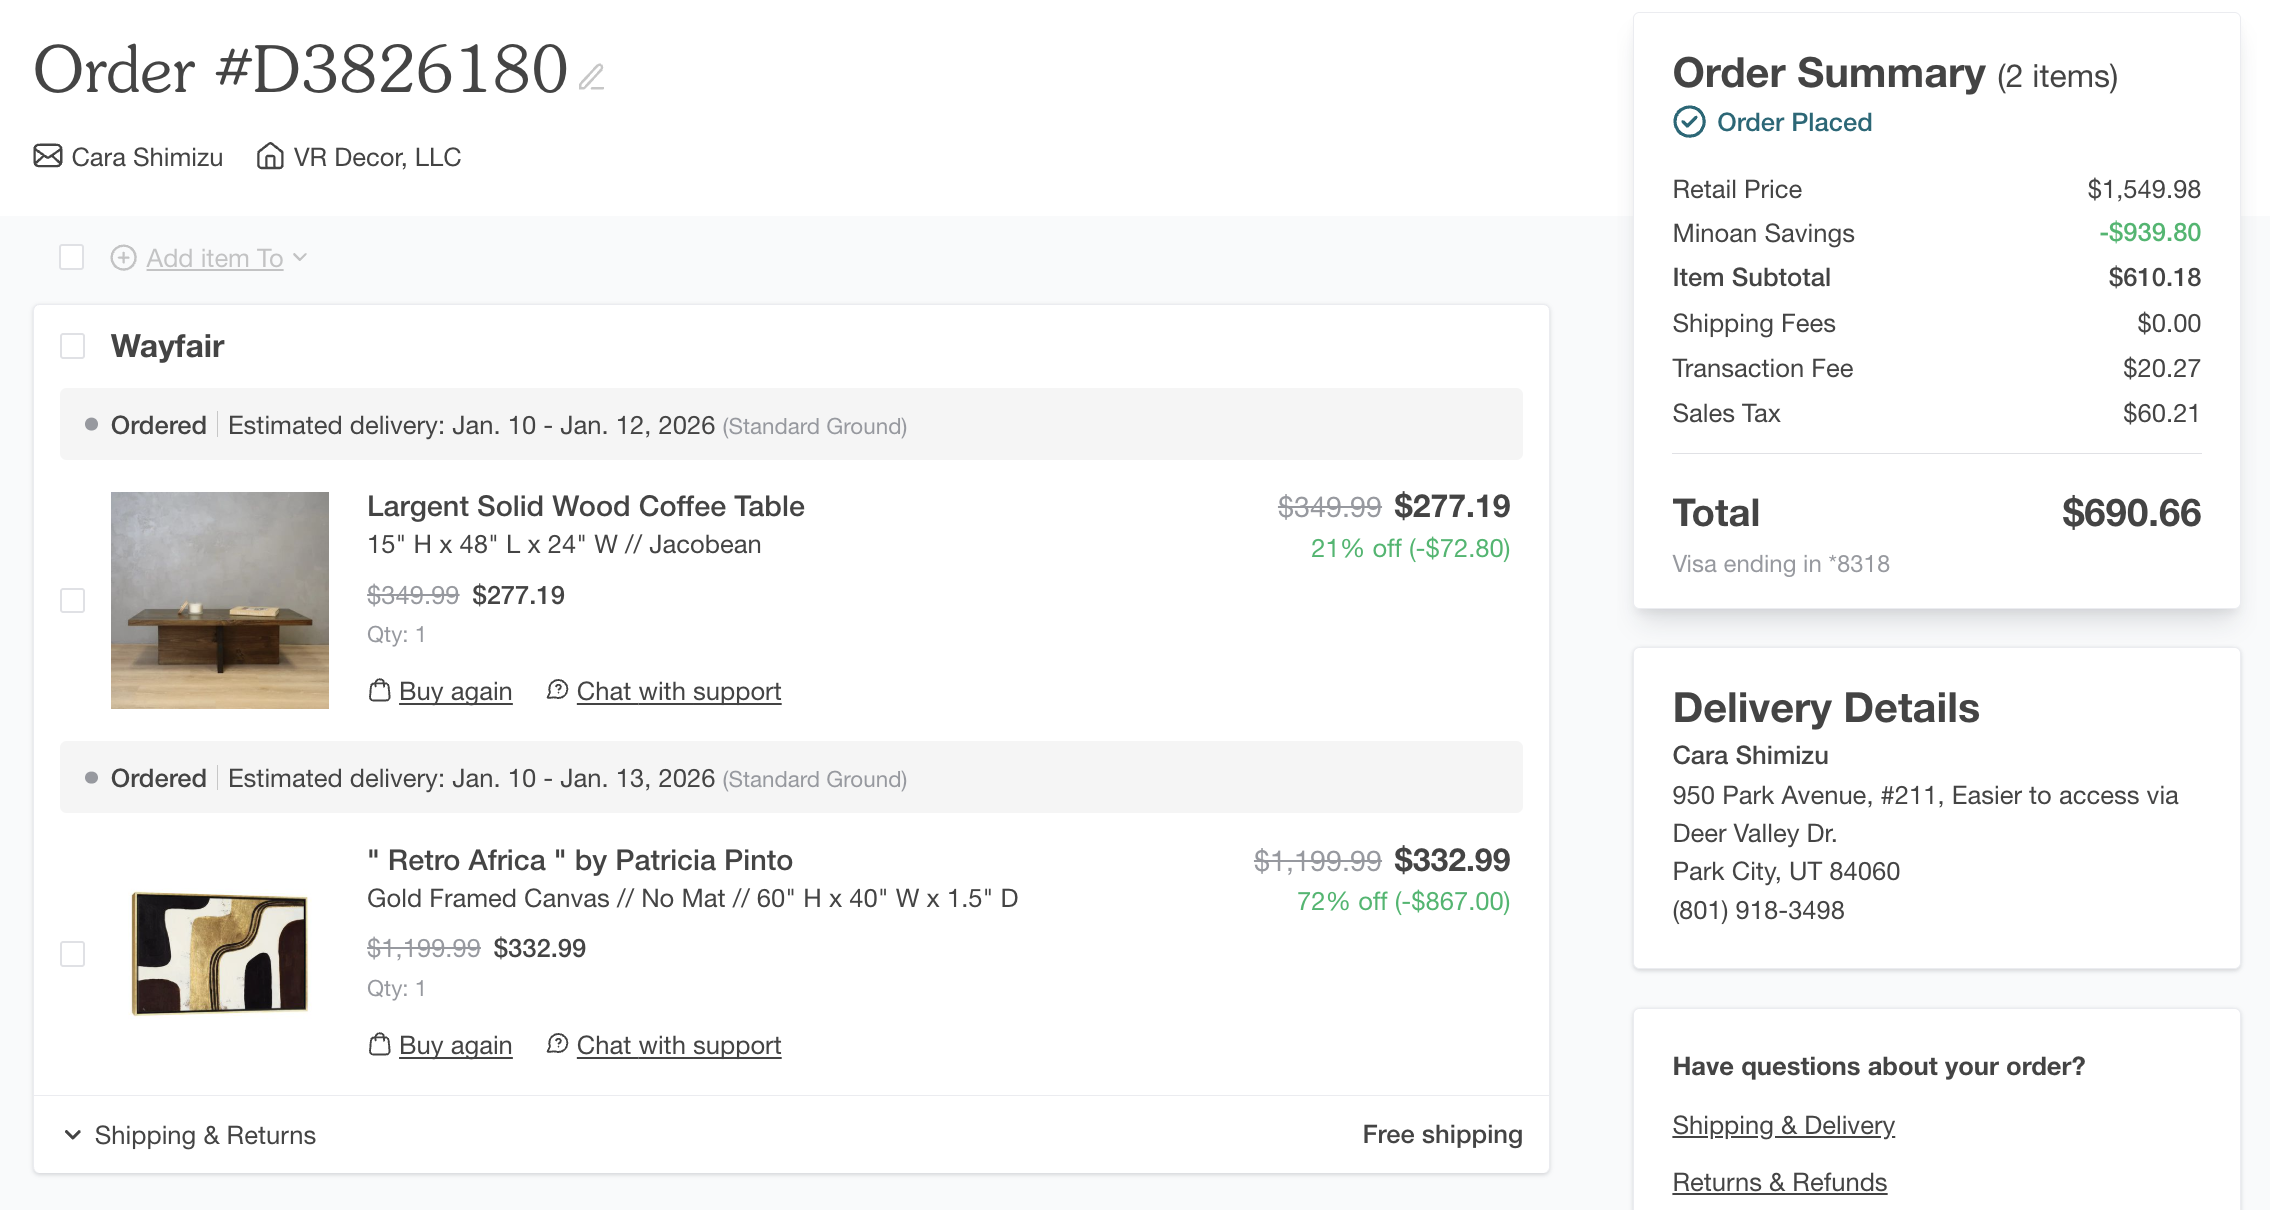Check the Retro Africa canvas item checkbox
2270x1210 pixels.
[72, 954]
